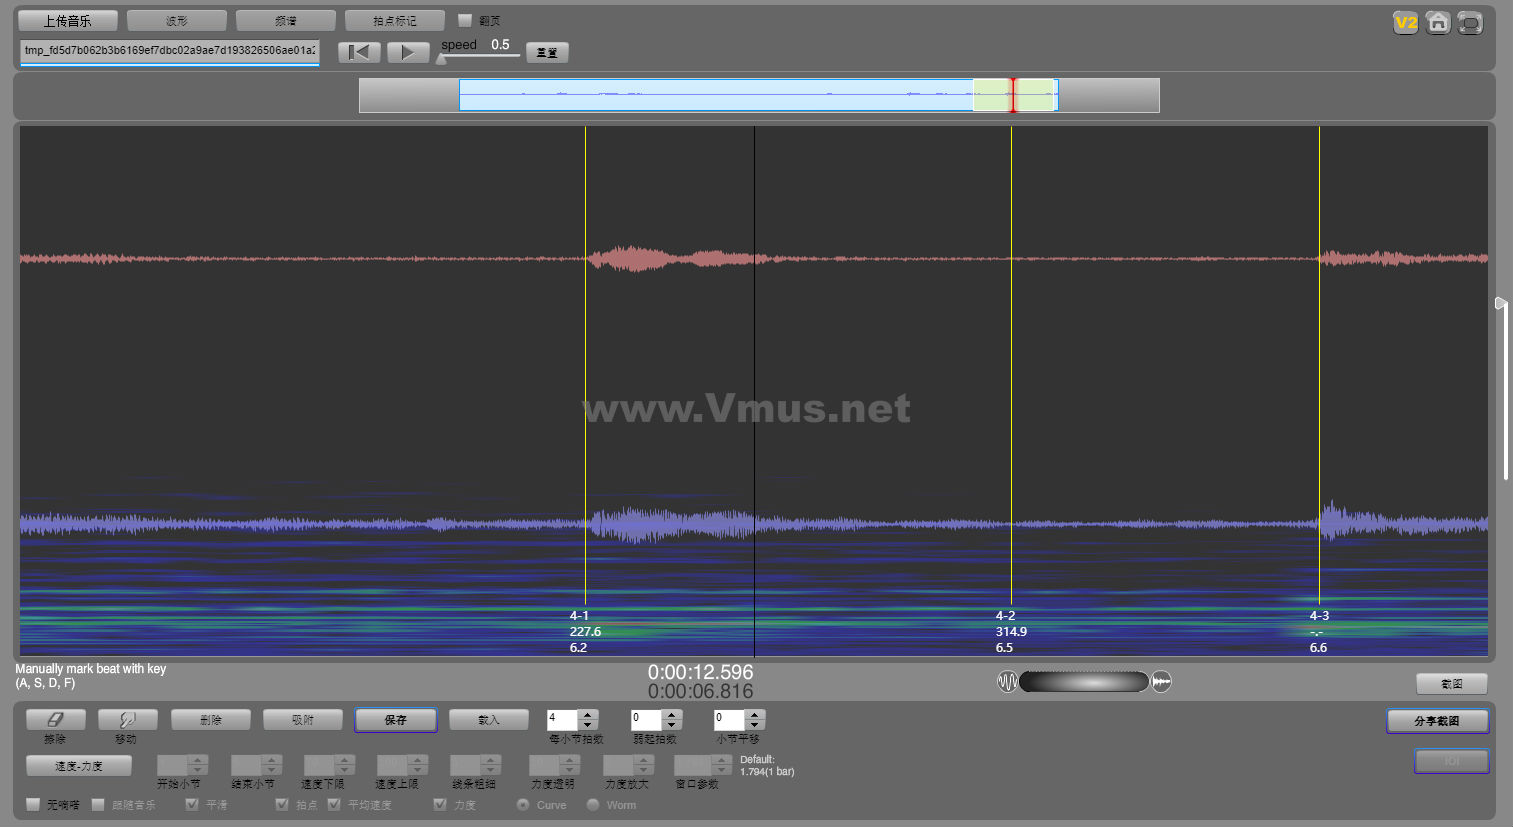The height and width of the screenshot is (827, 1513).
Task: Go to the home icon
Action: coord(1438,23)
